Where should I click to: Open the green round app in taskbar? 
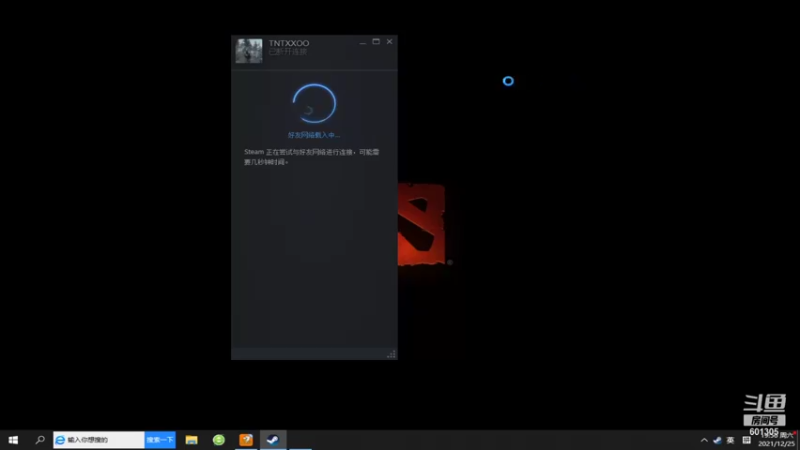(219, 440)
